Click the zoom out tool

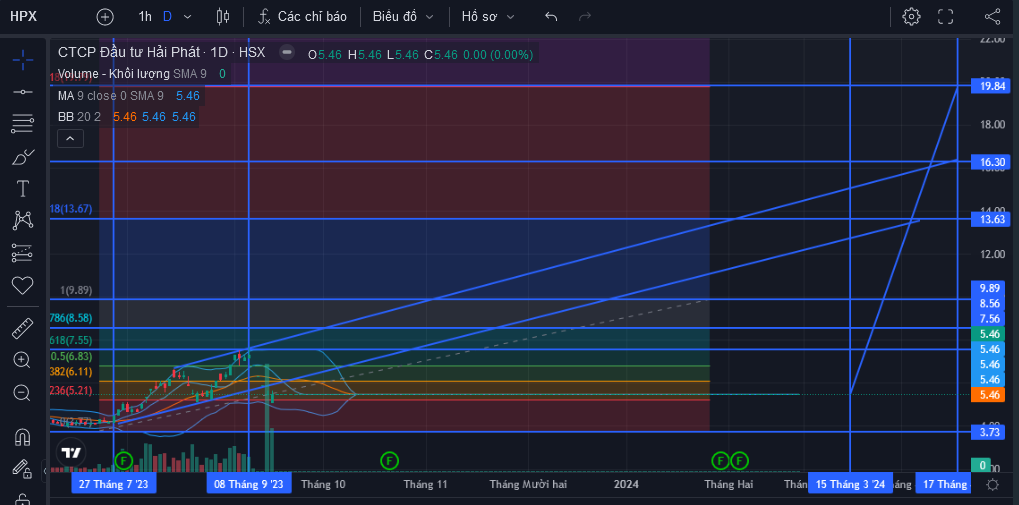point(23,393)
